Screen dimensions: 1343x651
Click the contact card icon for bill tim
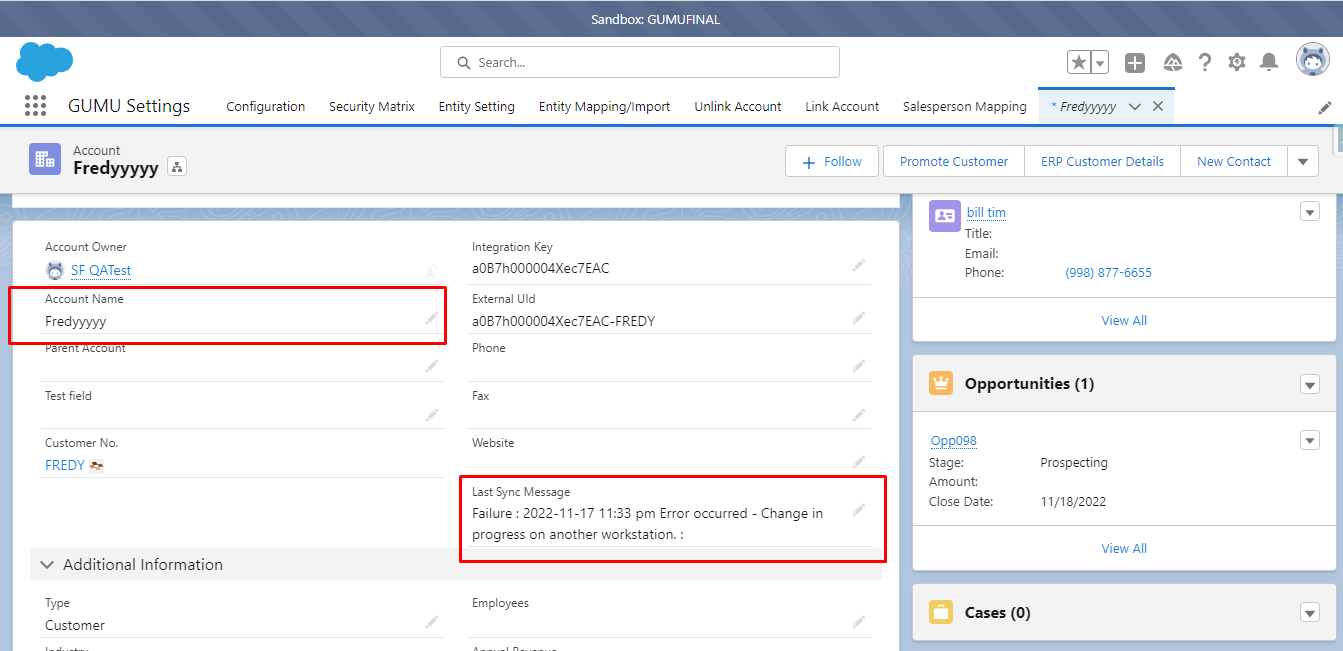945,215
